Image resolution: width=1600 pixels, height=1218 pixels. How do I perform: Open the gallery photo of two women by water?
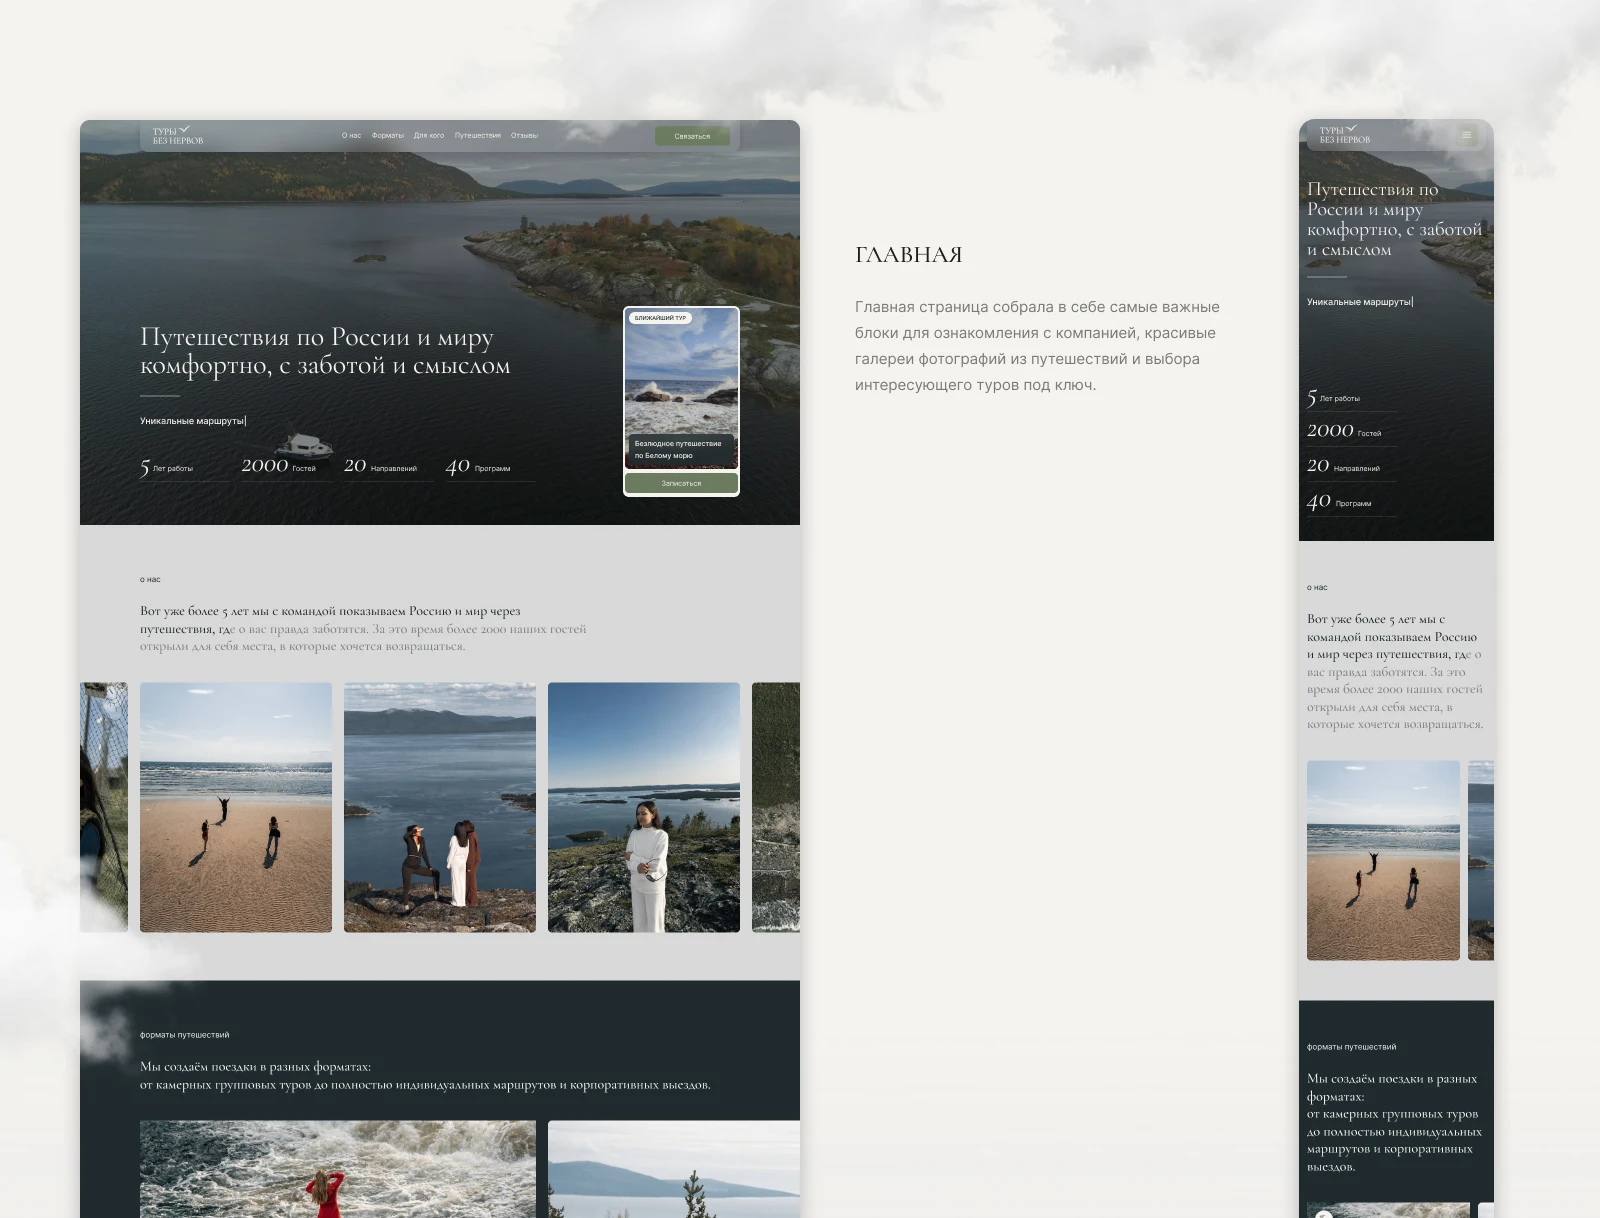(440, 808)
